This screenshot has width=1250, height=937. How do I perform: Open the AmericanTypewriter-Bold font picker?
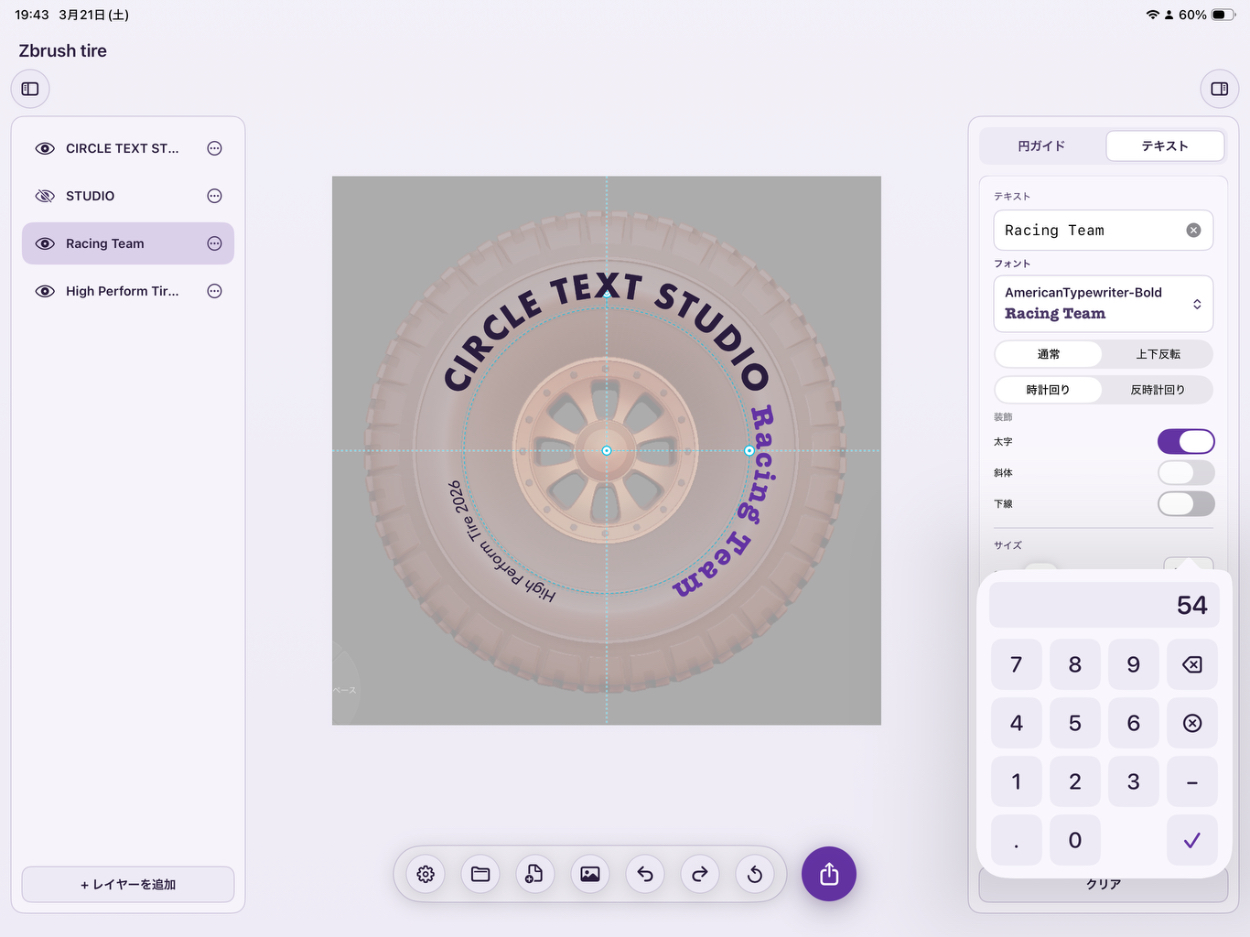[x=1103, y=303]
